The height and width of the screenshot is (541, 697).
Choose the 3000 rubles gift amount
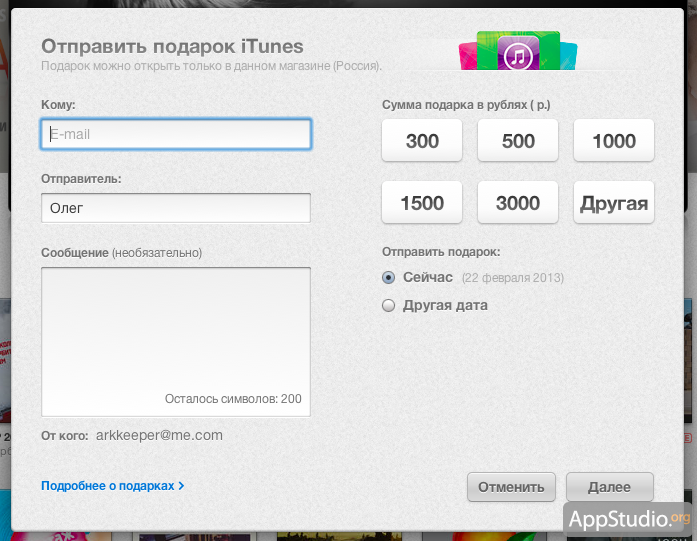[518, 203]
